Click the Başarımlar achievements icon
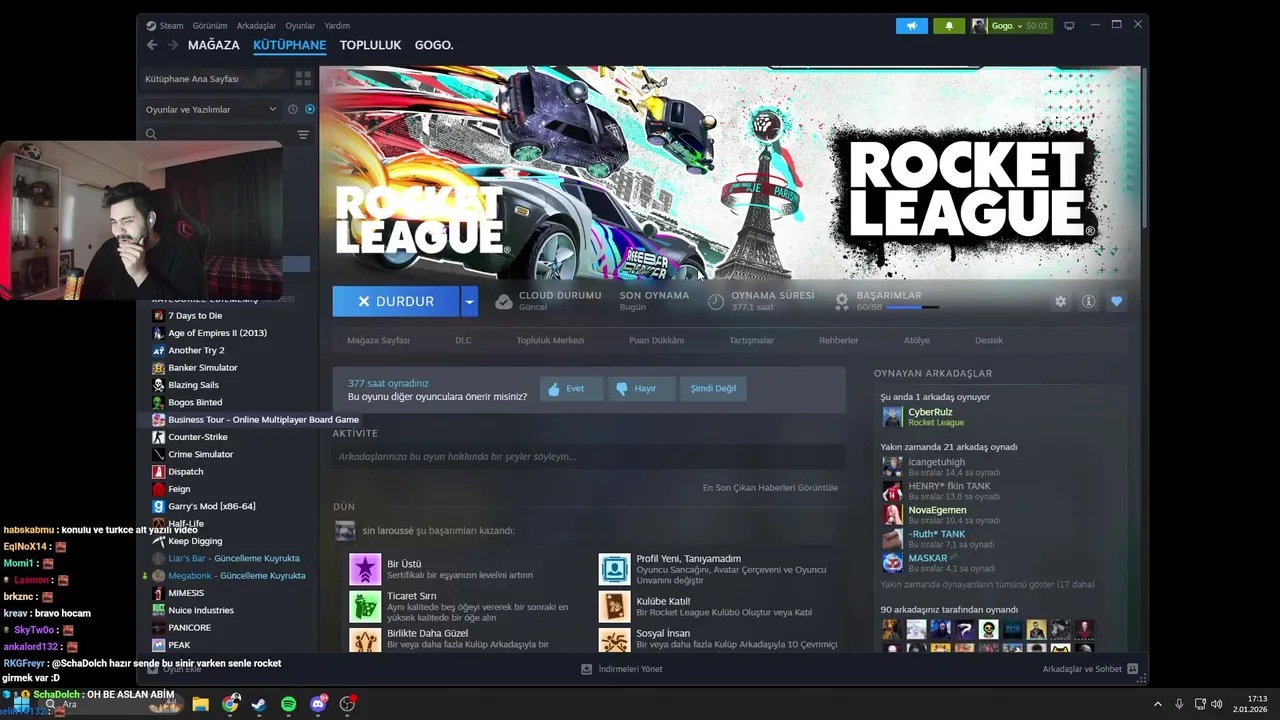The image size is (1280, 720). 842,300
